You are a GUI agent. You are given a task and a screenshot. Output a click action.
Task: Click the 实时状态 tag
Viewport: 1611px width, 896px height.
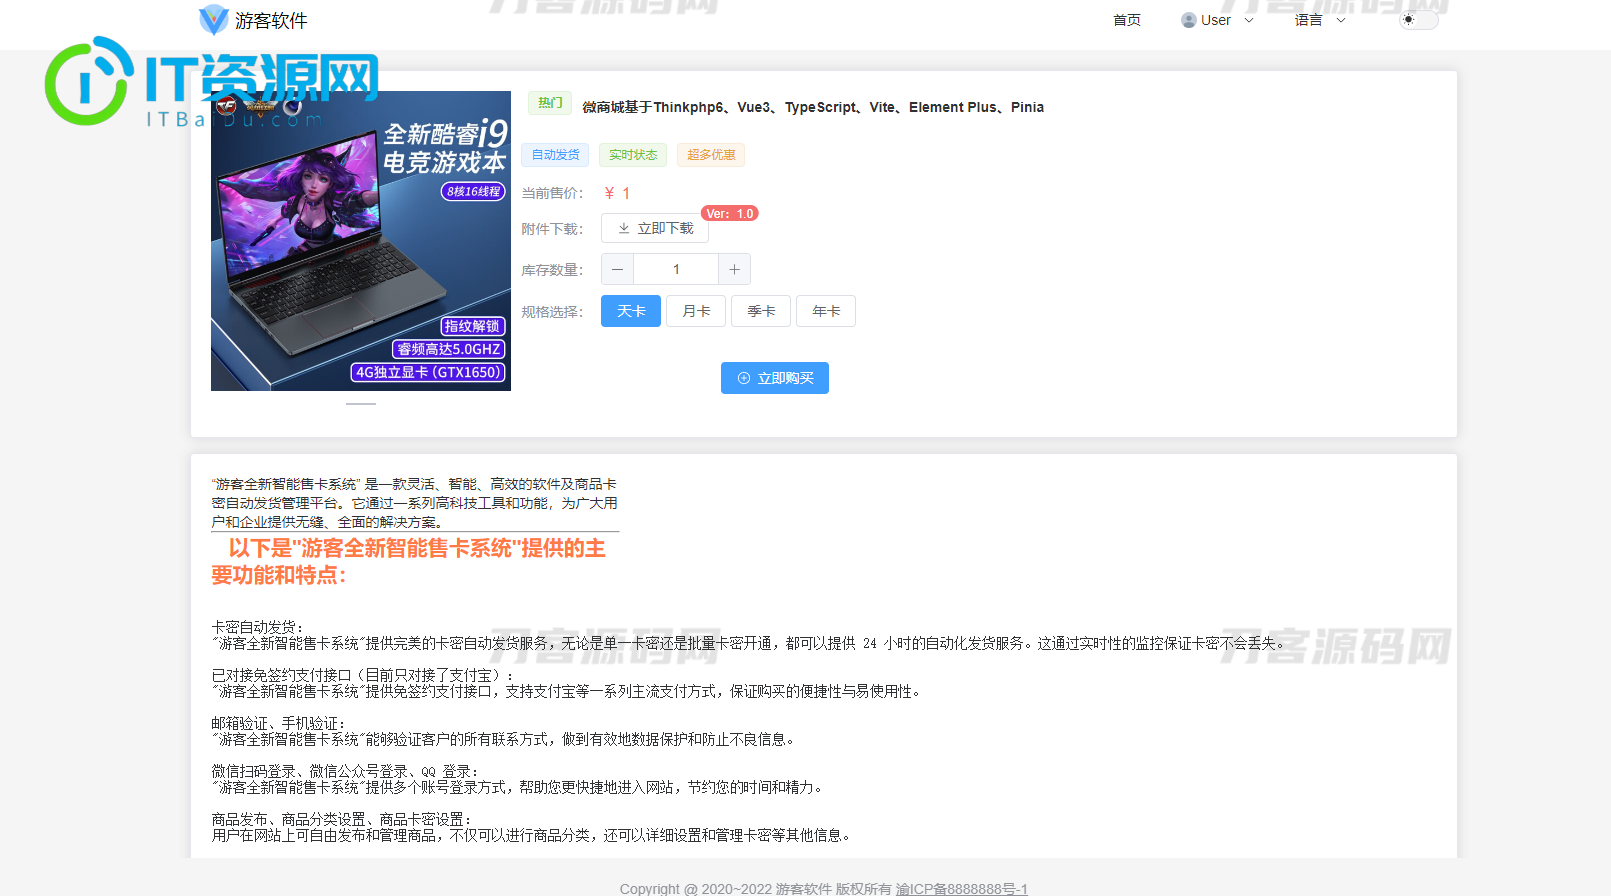pyautogui.click(x=633, y=155)
